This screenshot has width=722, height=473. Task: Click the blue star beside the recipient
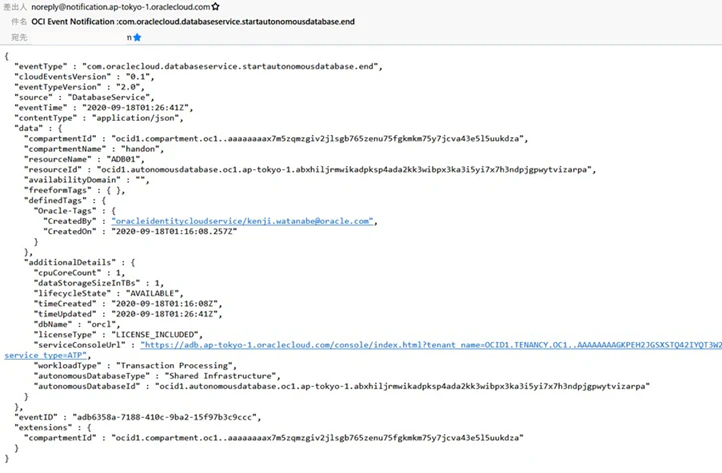tap(137, 37)
